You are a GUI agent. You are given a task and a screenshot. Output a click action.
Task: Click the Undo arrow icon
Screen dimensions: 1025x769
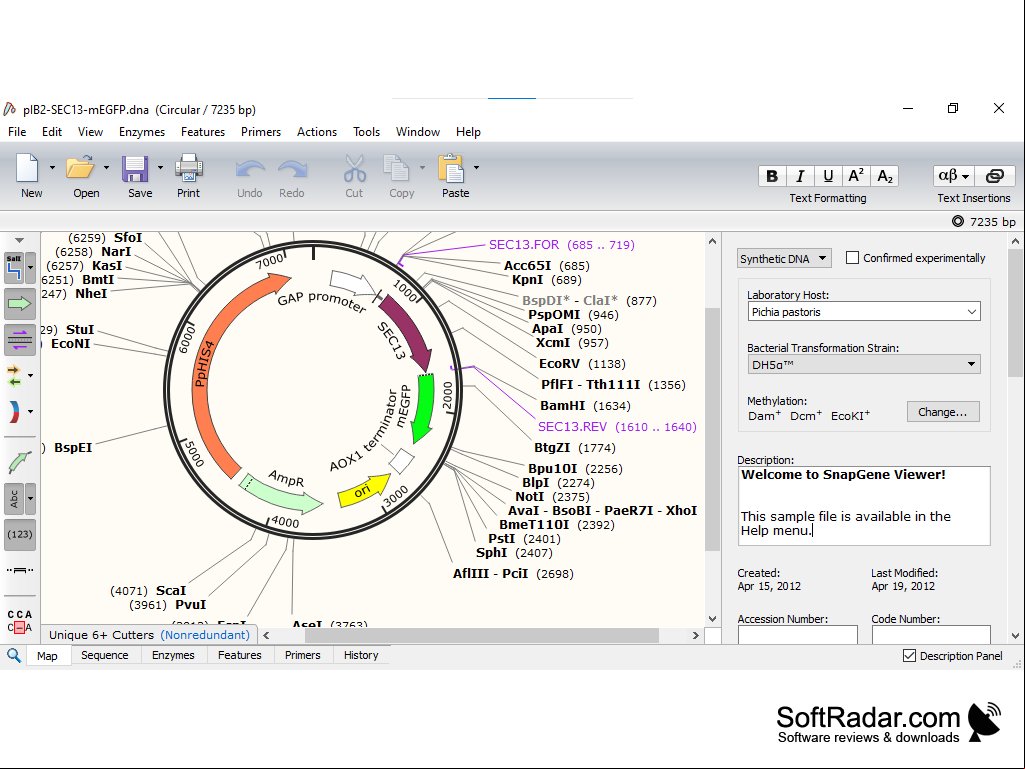250,169
